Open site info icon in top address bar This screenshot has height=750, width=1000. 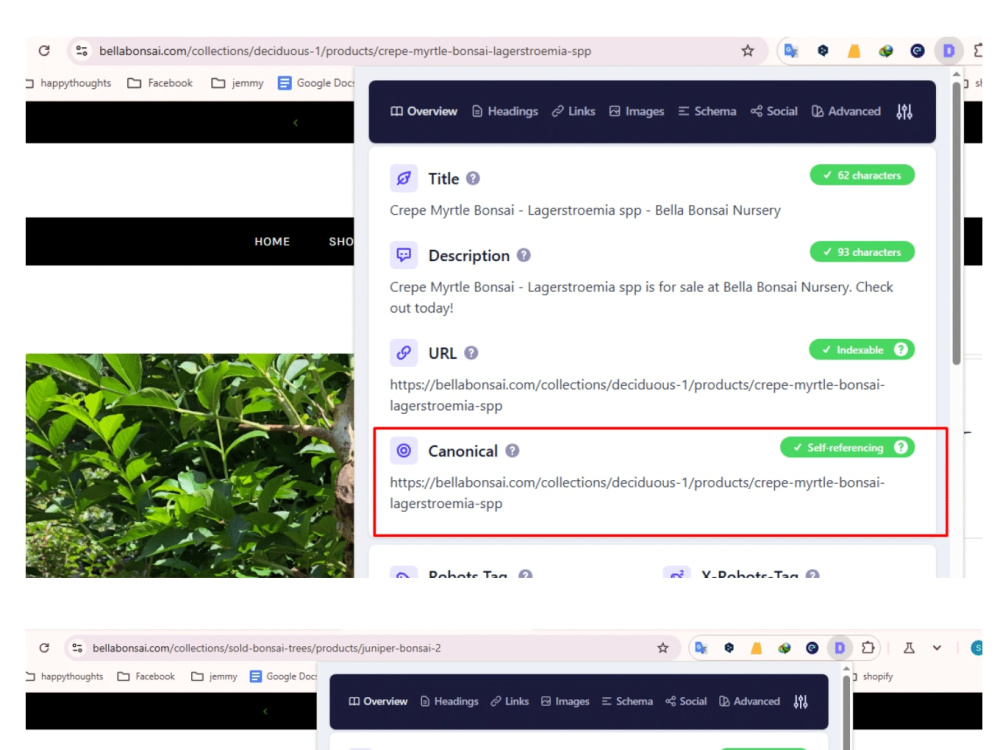[x=82, y=50]
